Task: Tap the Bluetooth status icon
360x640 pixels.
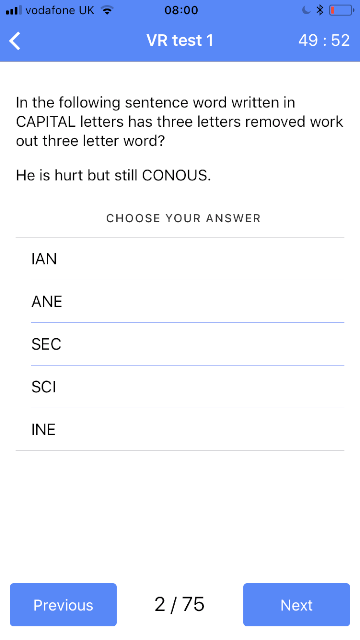Action: pyautogui.click(x=320, y=10)
